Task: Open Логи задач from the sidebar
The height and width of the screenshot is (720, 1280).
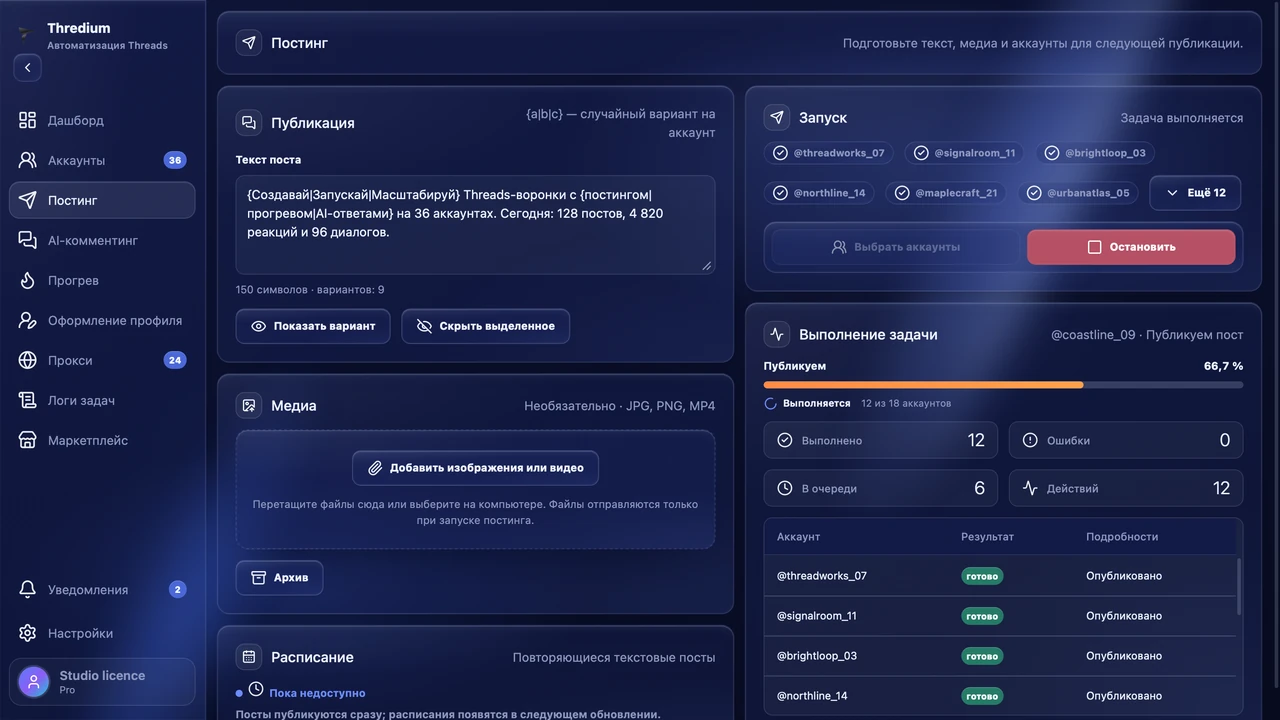Action: [x=102, y=400]
